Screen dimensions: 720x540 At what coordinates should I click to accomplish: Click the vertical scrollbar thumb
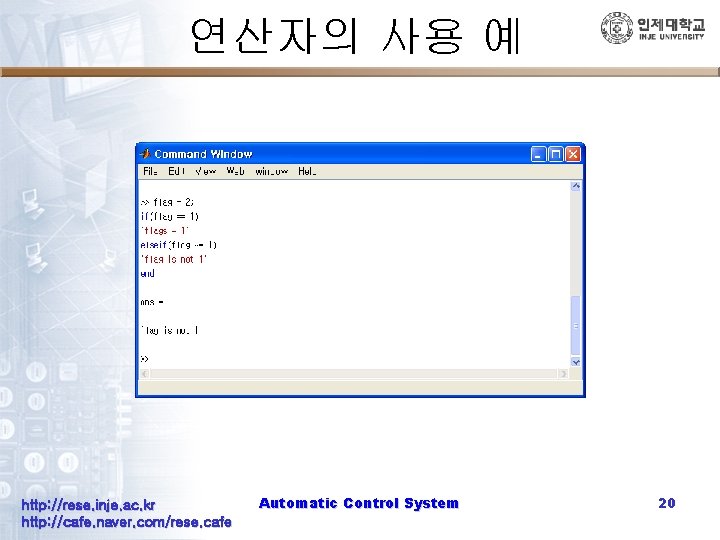(575, 325)
